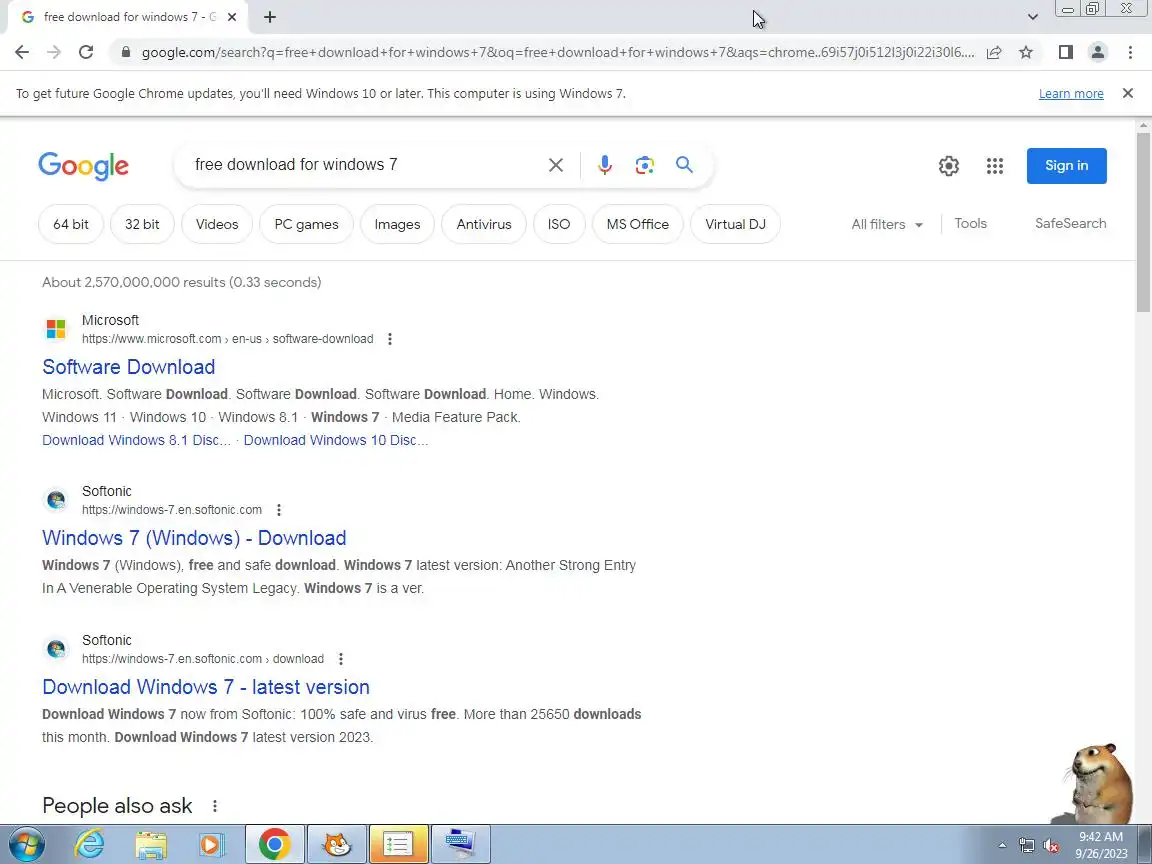1152x864 pixels.
Task: Open 'Windows 7 (Windows) - Download' result
Action: point(194,538)
